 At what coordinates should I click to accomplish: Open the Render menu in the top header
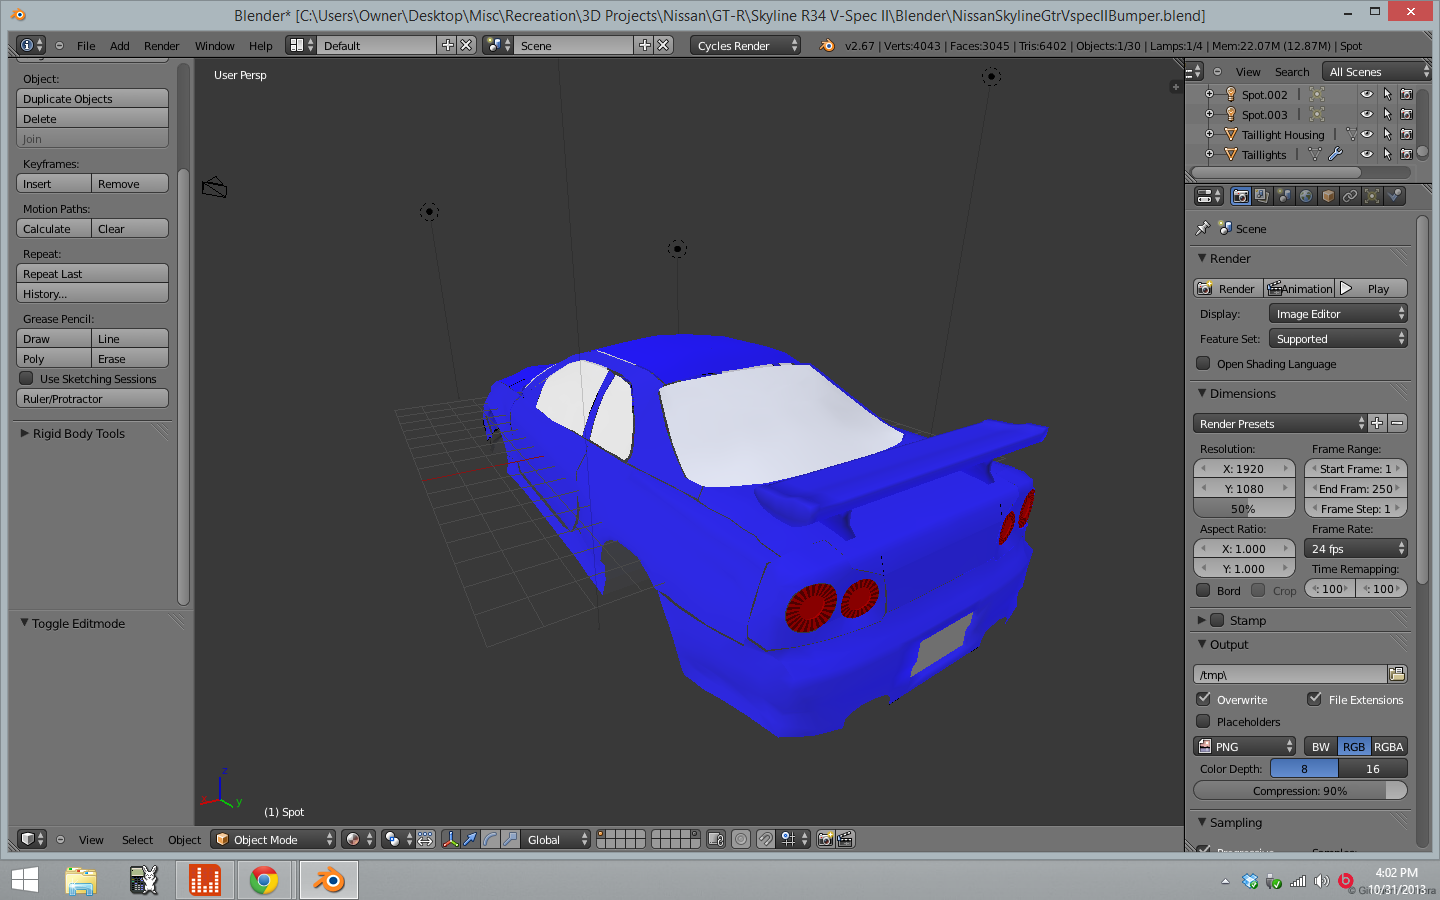click(161, 45)
